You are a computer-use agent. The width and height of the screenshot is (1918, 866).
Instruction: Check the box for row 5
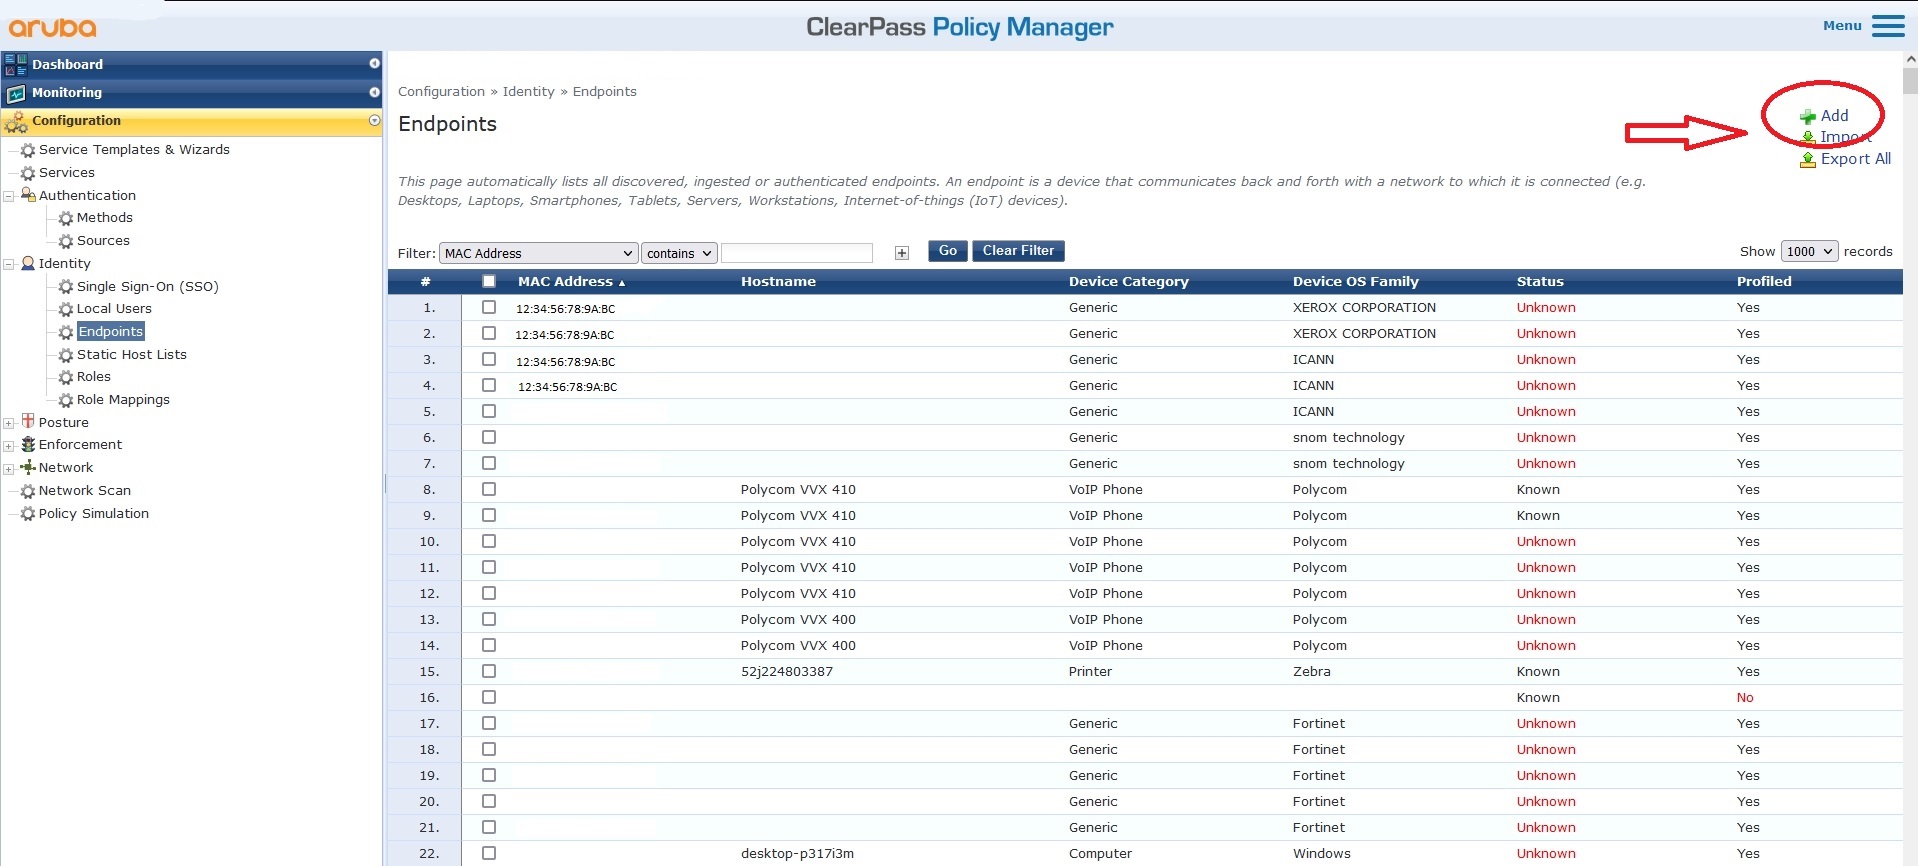tap(489, 411)
